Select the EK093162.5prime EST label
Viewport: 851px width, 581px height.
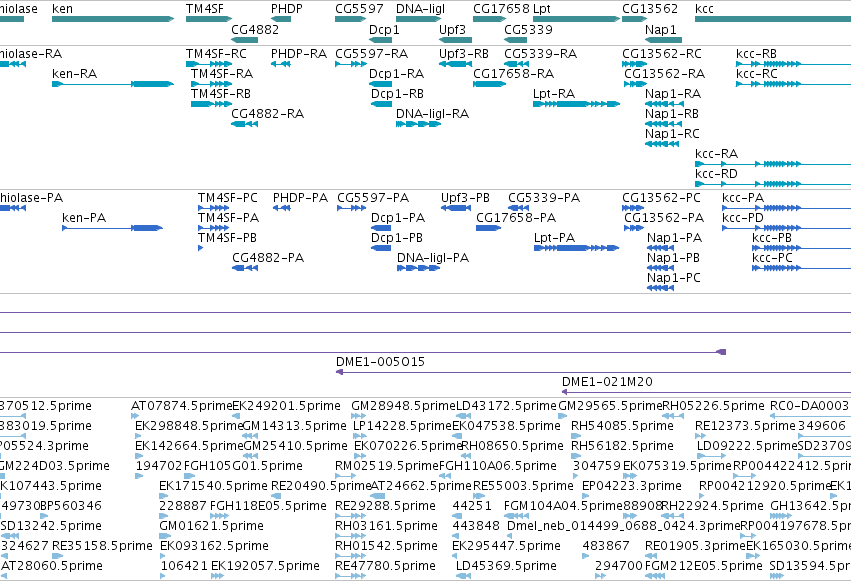click(x=214, y=545)
